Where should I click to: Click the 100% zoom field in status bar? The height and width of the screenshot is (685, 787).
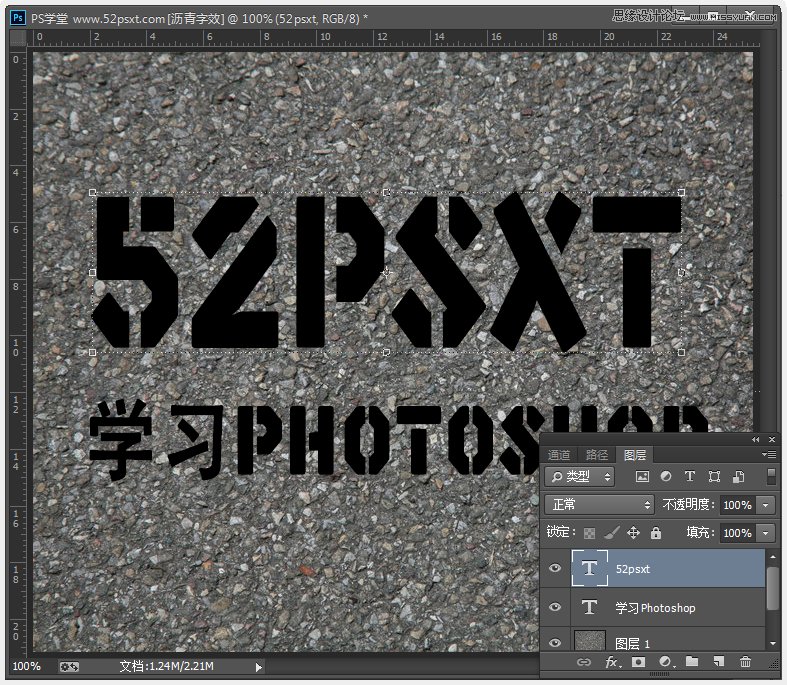27,666
